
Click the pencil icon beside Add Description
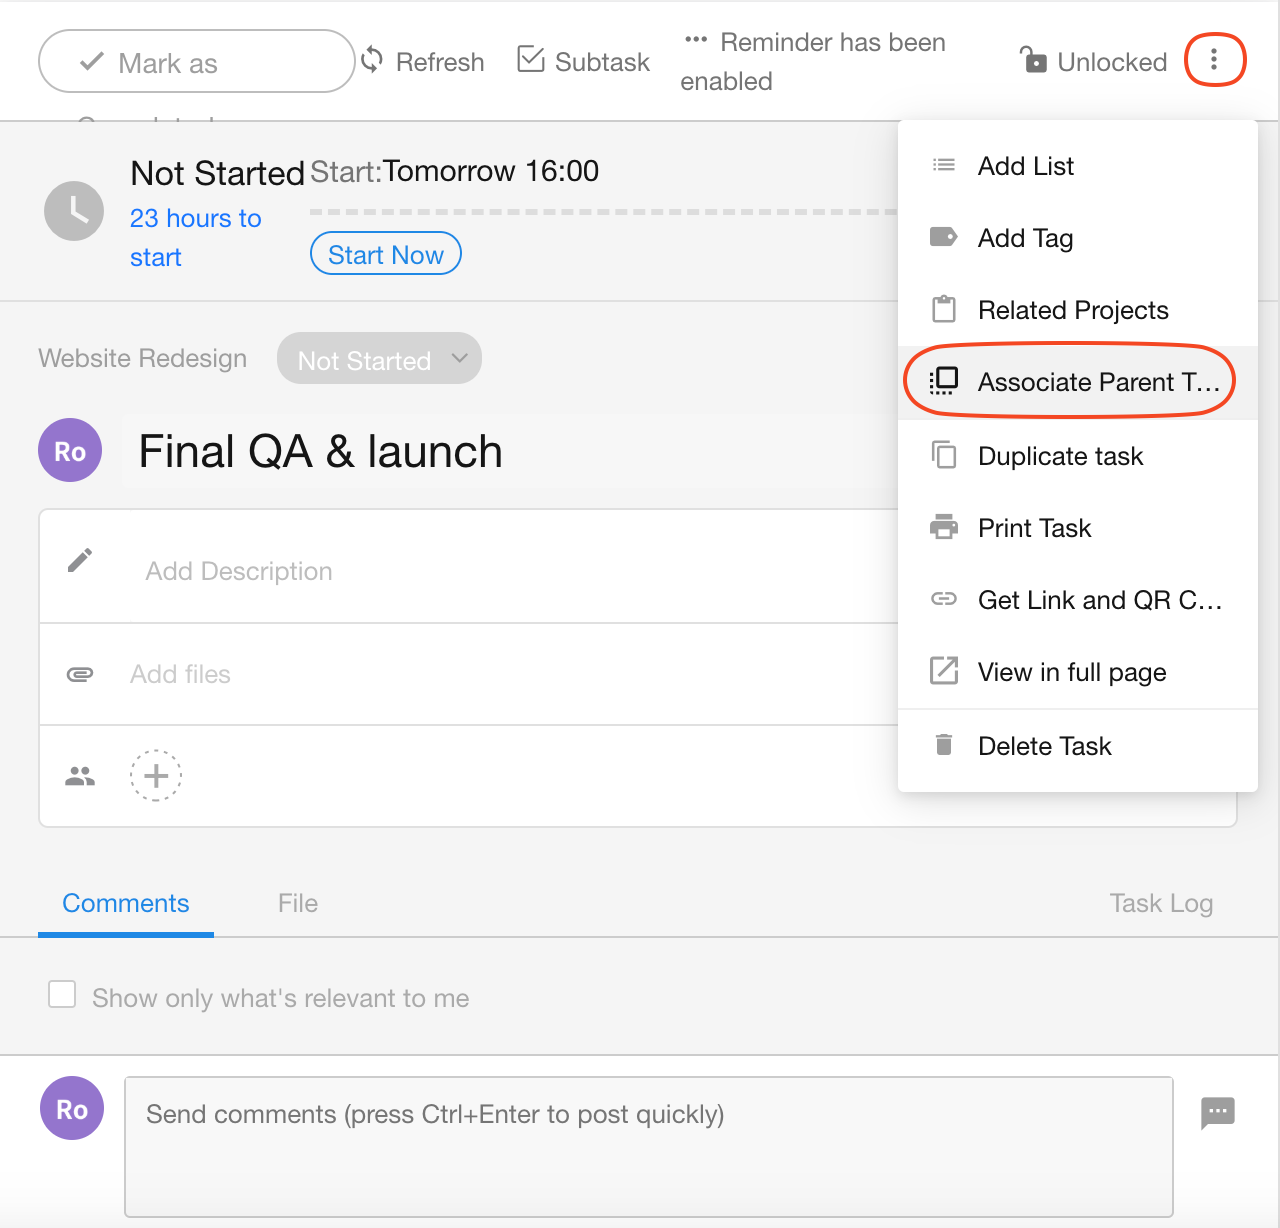tap(80, 560)
